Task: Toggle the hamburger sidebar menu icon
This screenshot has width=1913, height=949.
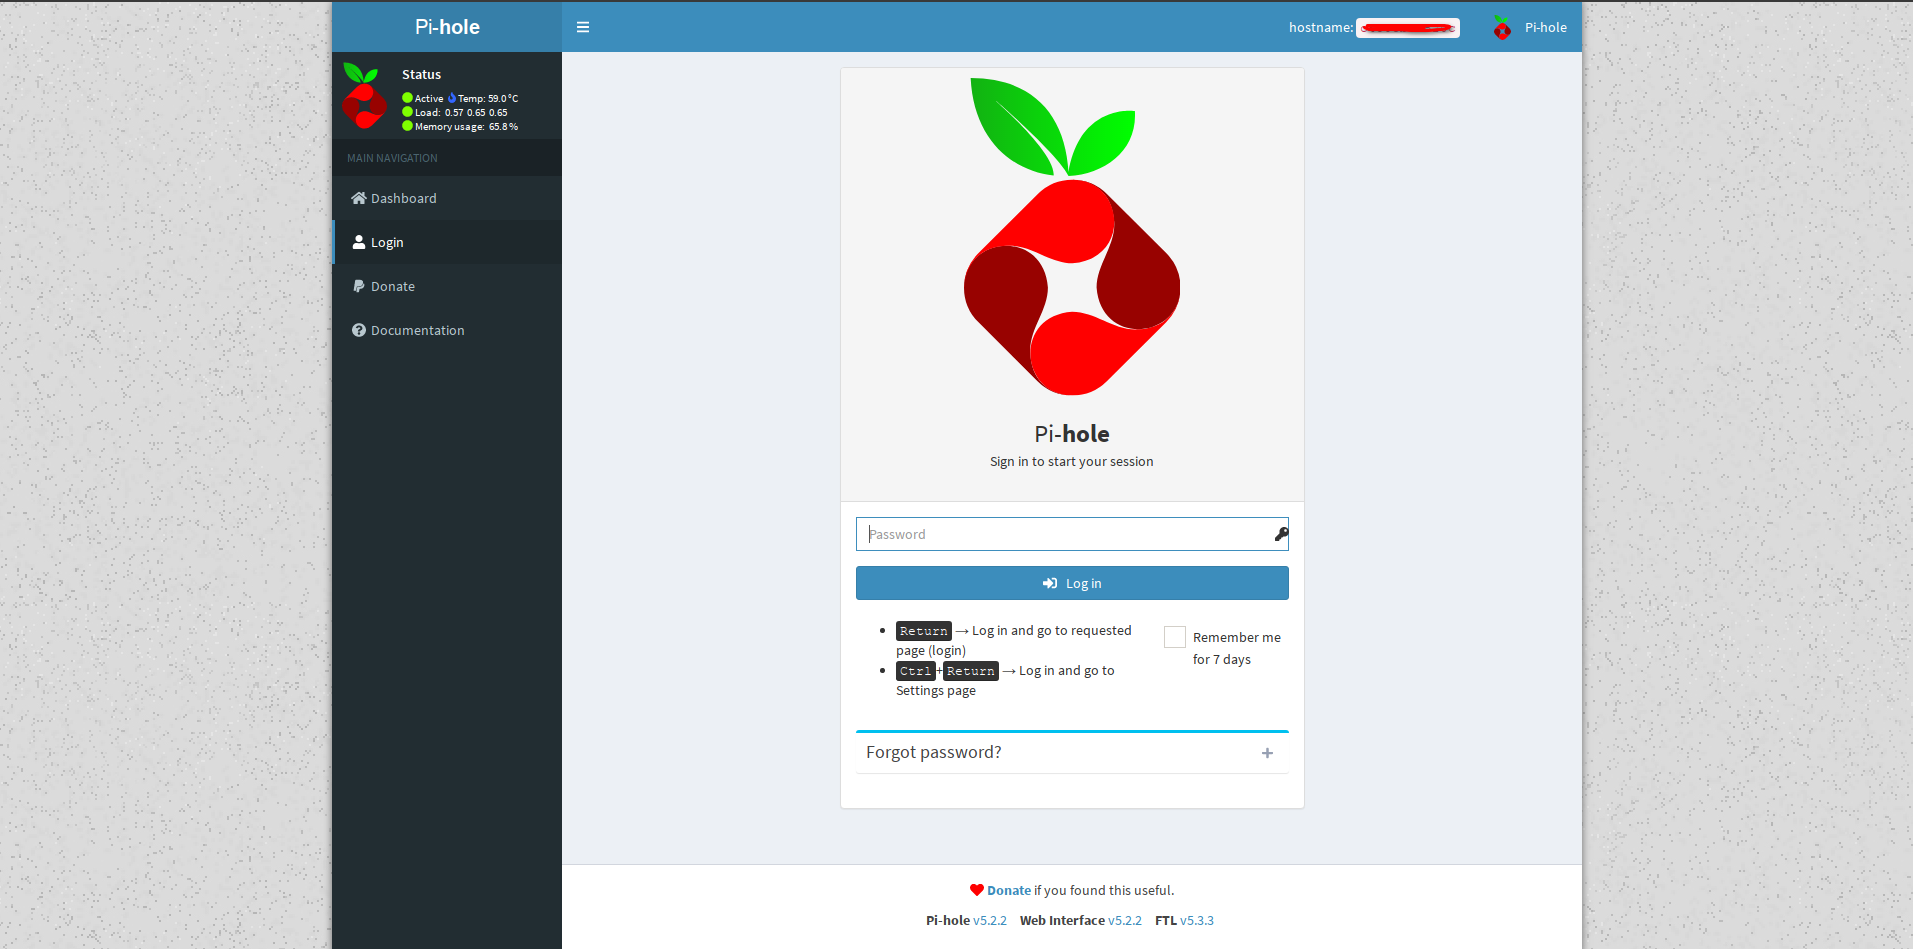Action: (583, 27)
